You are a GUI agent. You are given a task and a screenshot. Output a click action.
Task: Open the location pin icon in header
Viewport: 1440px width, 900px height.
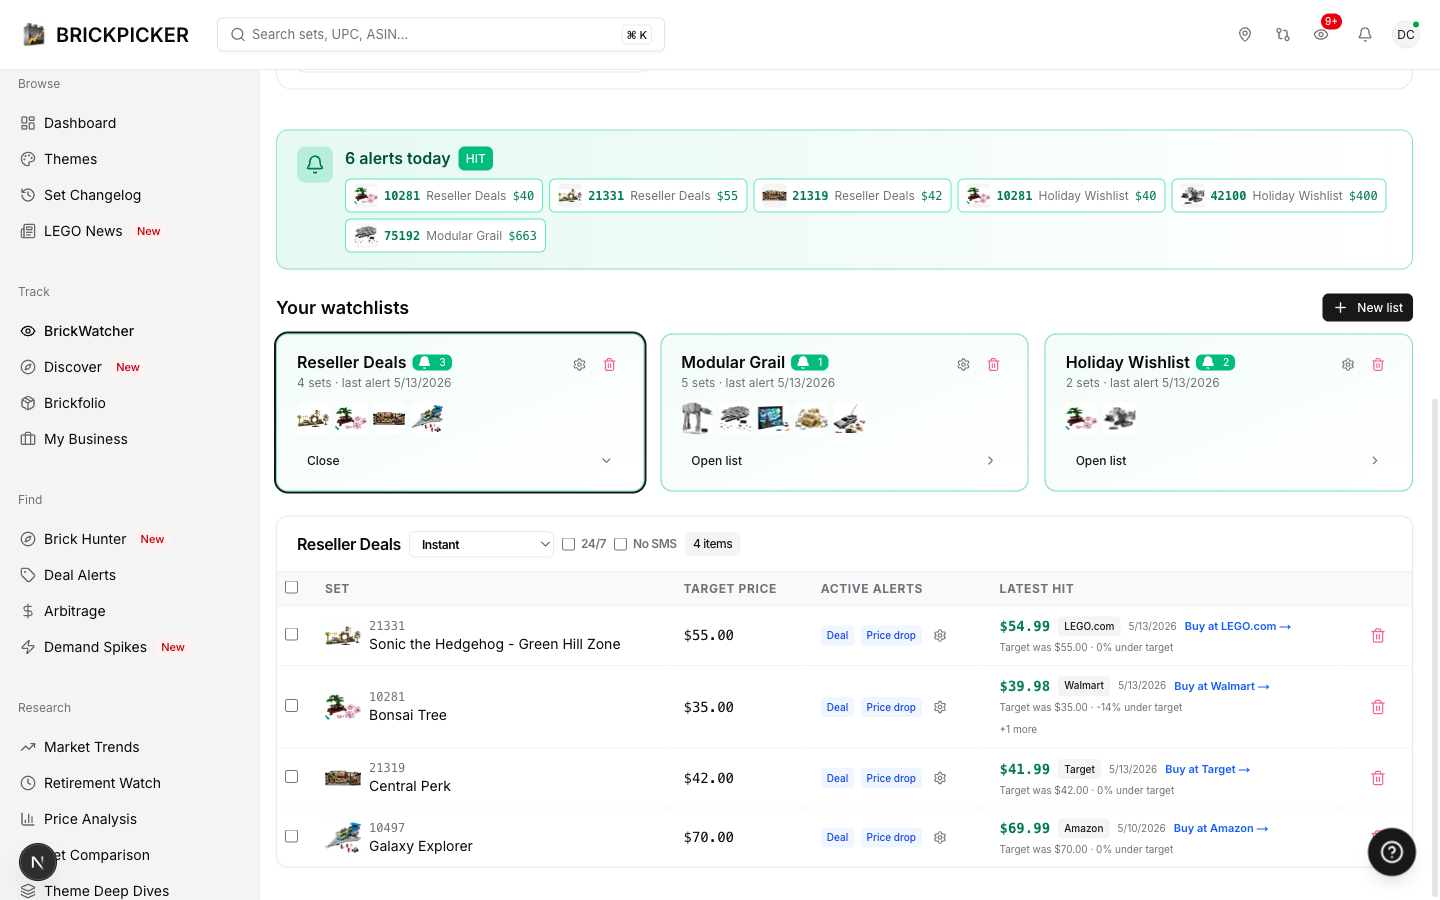(1245, 34)
